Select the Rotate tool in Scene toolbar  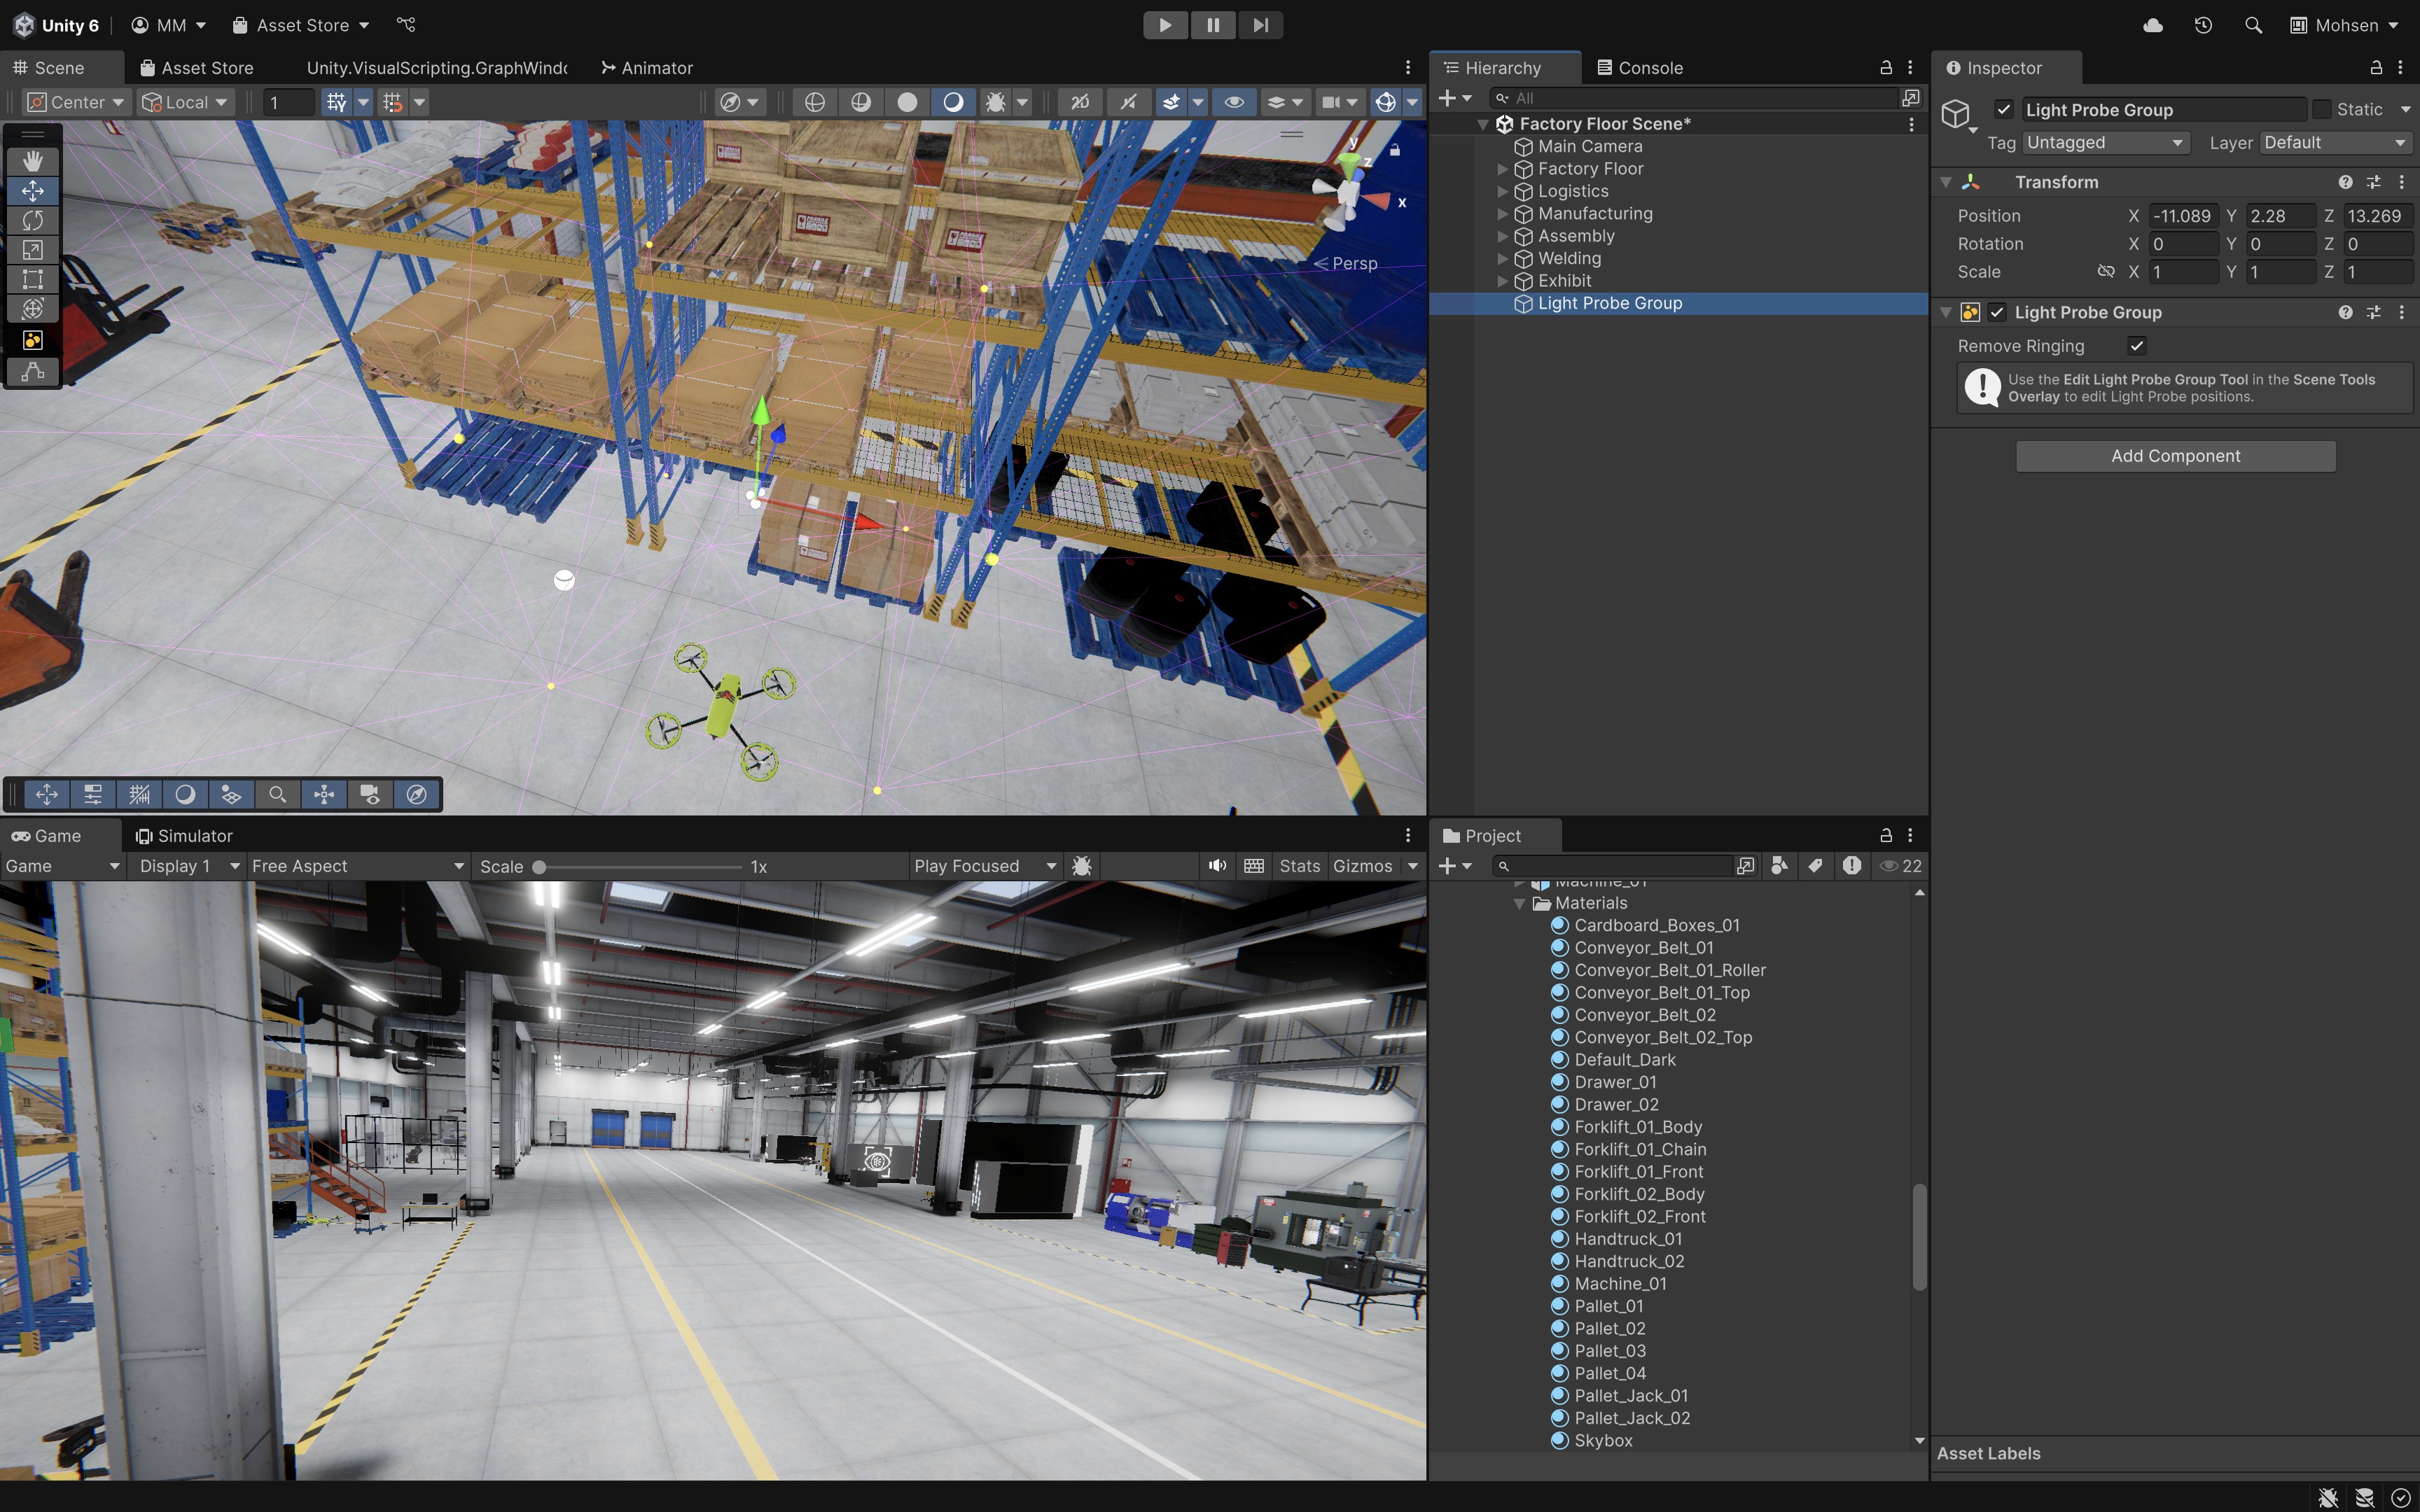click(x=32, y=220)
